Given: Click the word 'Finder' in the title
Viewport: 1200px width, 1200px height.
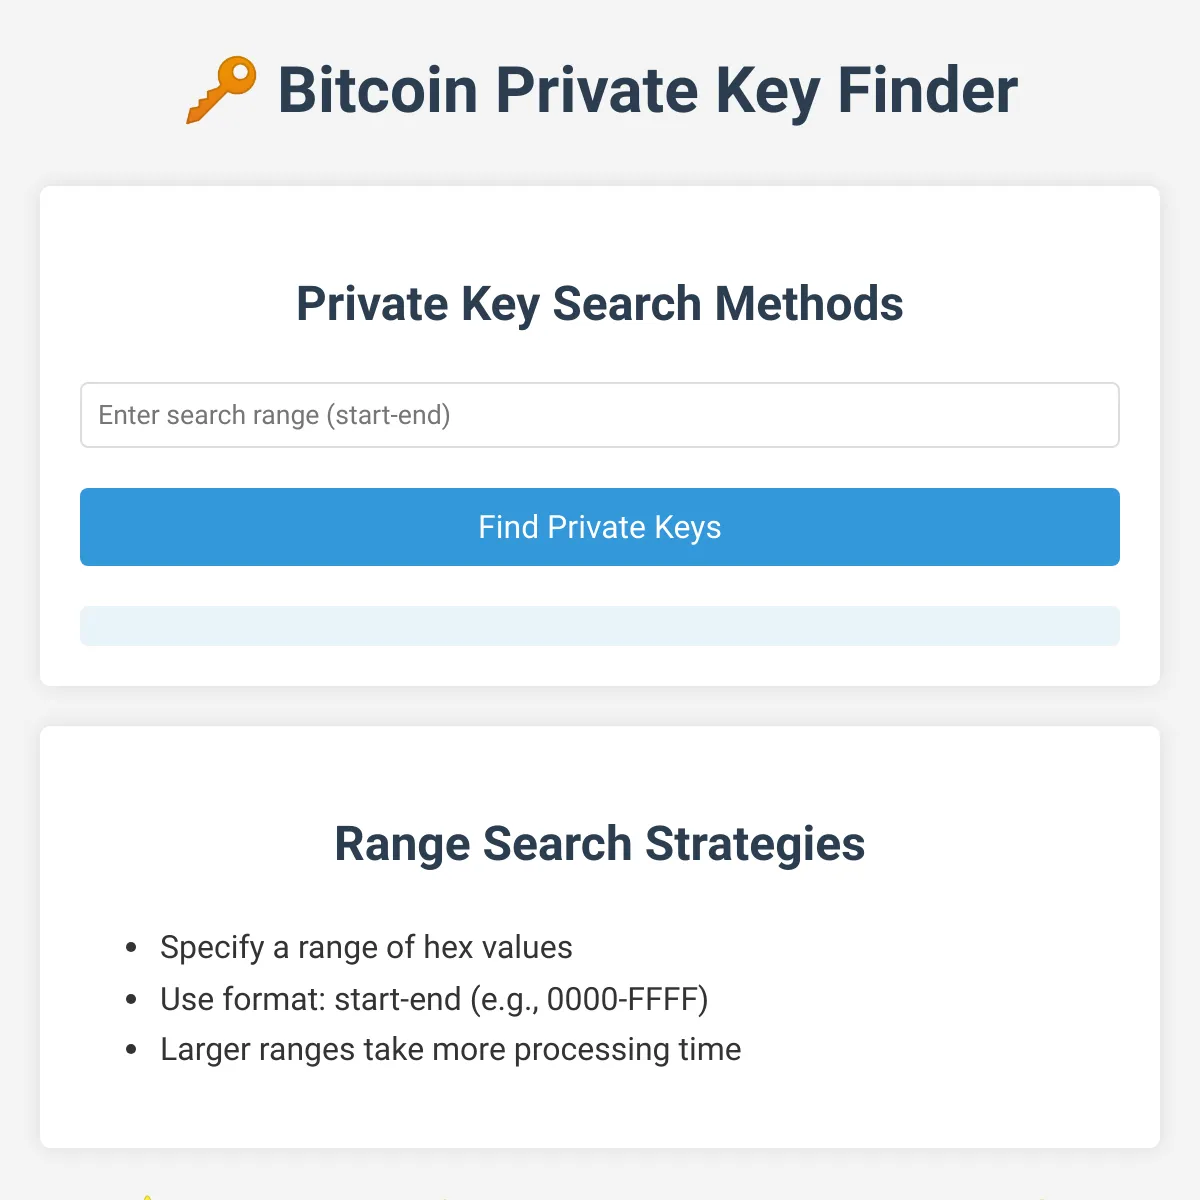Looking at the screenshot, I should tap(928, 90).
